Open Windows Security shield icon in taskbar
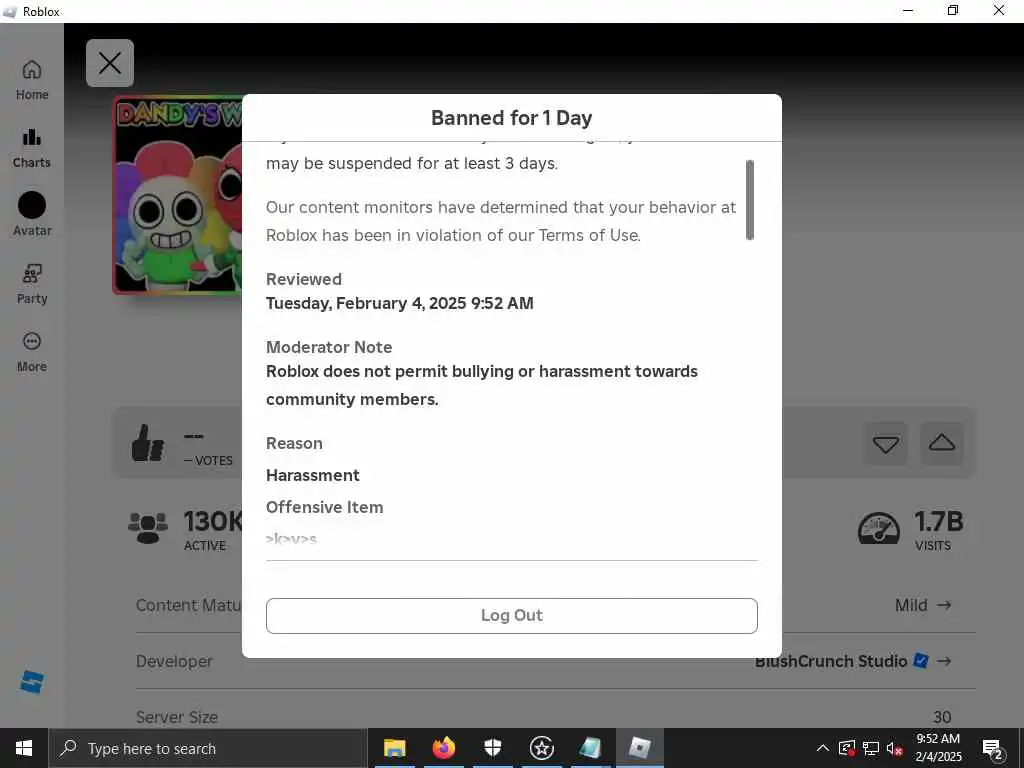Image resolution: width=1024 pixels, height=768 pixels. click(x=492, y=748)
